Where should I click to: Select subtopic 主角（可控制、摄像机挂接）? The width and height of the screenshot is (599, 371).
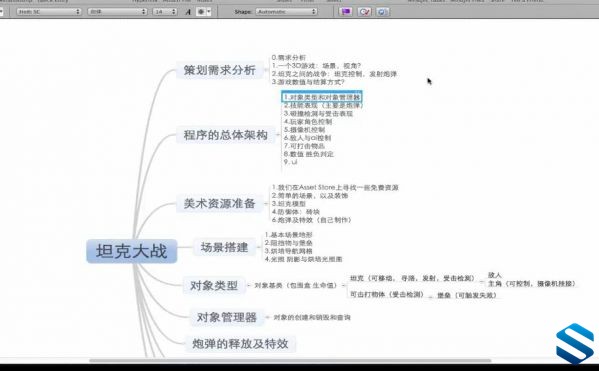[531, 284]
